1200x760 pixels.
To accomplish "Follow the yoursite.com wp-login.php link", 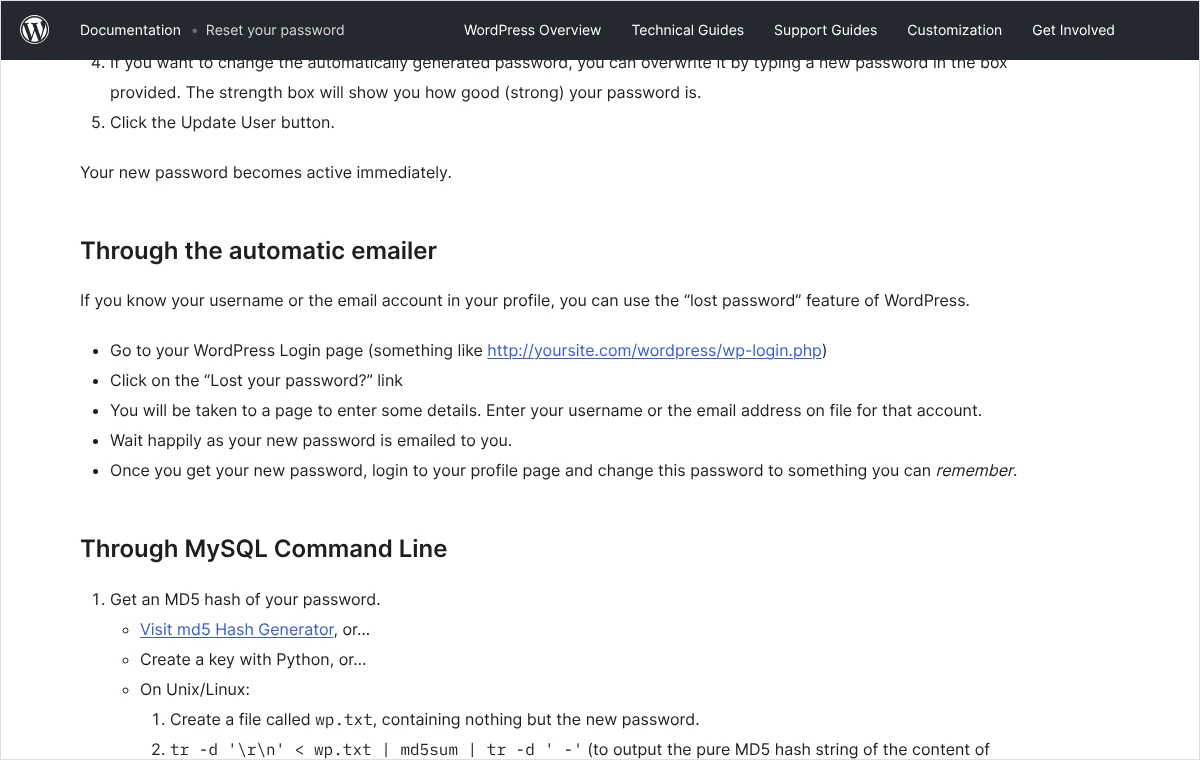I will [654, 350].
